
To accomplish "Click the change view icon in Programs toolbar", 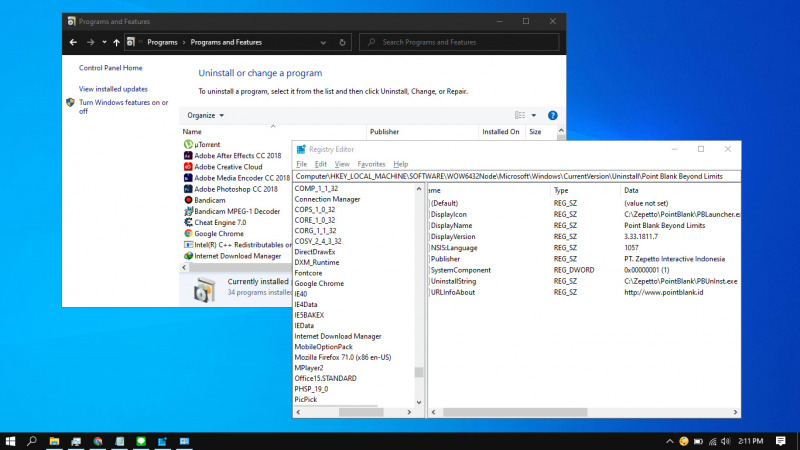I will pyautogui.click(x=520, y=115).
